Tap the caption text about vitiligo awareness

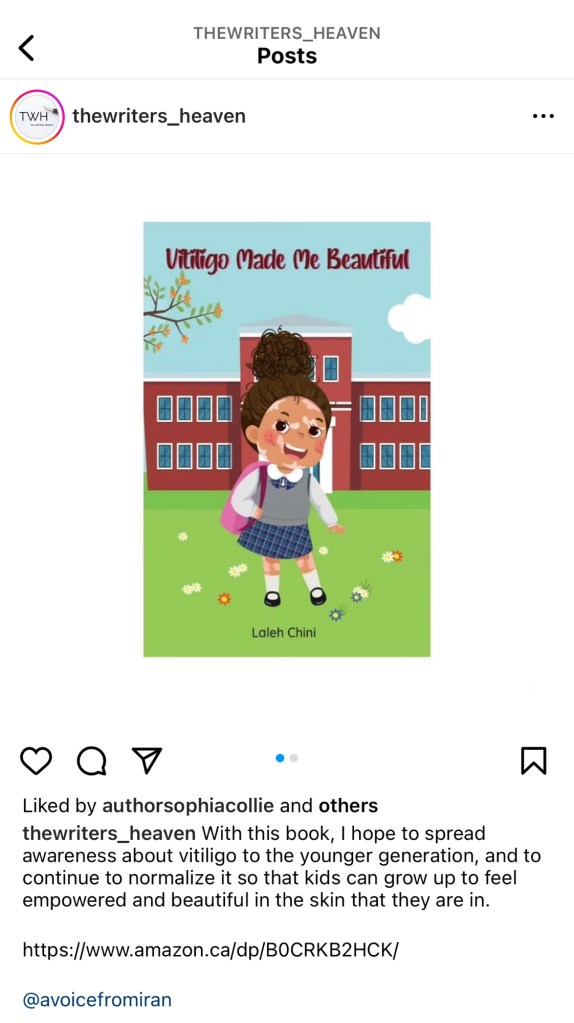pos(282,867)
